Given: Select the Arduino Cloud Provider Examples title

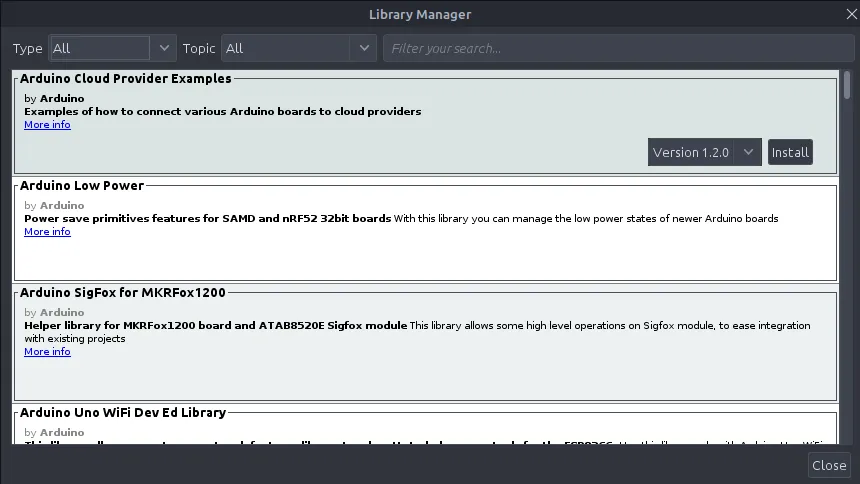Looking at the screenshot, I should coord(126,78).
